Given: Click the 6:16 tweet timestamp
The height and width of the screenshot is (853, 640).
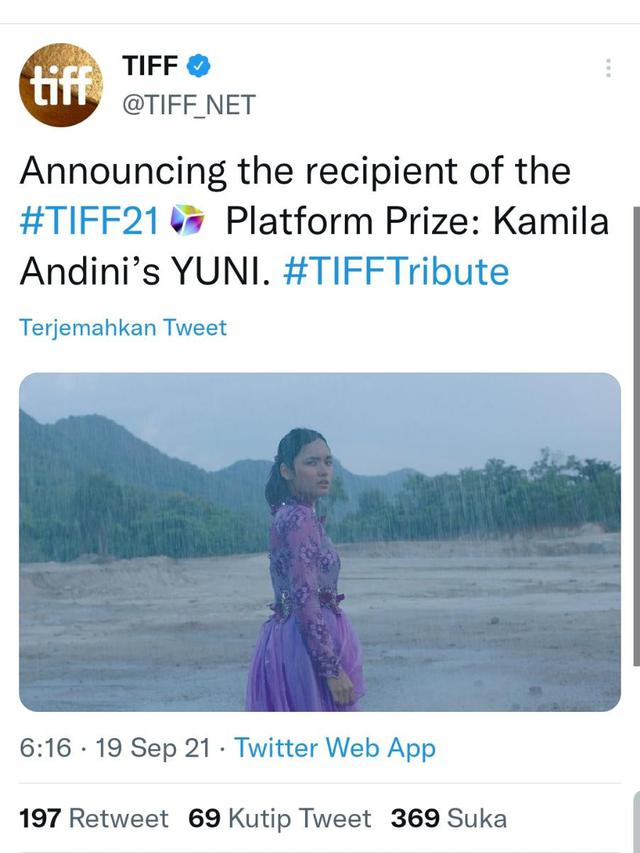Looking at the screenshot, I should pos(45,748).
